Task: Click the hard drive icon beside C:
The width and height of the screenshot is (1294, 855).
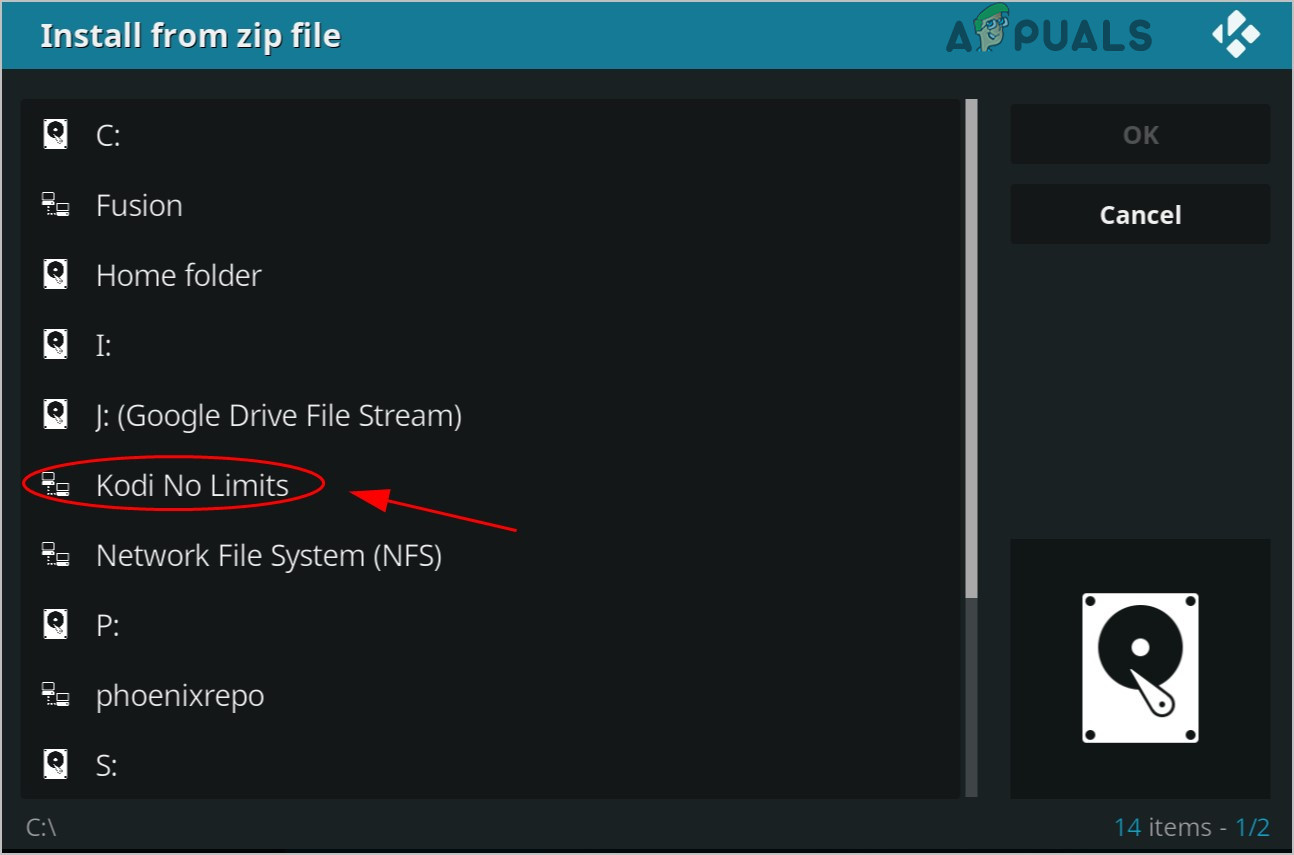Action: (x=56, y=135)
